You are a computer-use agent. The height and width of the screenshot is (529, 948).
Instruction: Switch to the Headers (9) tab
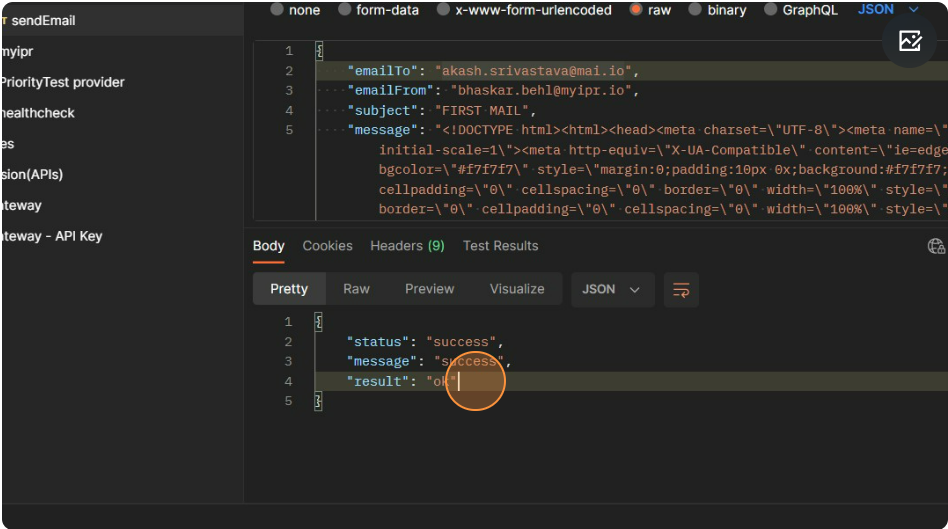pyautogui.click(x=407, y=246)
